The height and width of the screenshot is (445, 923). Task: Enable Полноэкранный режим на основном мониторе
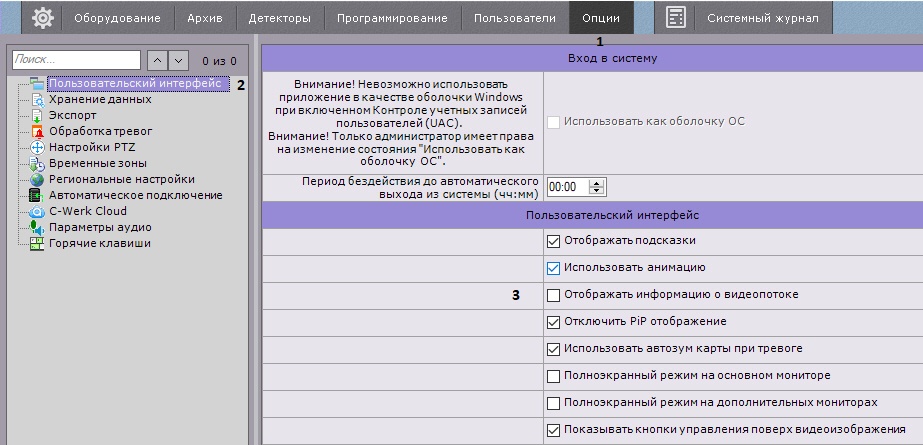click(554, 376)
